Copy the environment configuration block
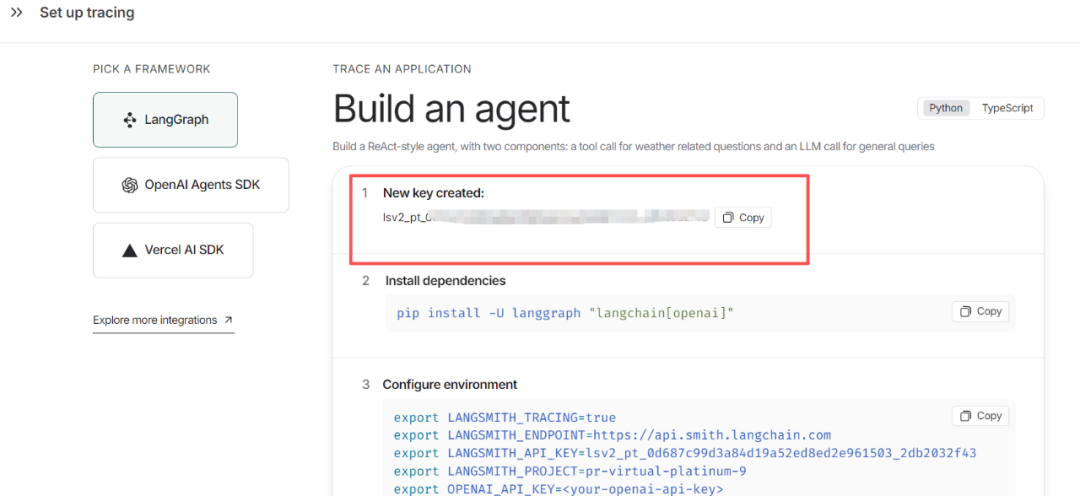 point(981,416)
